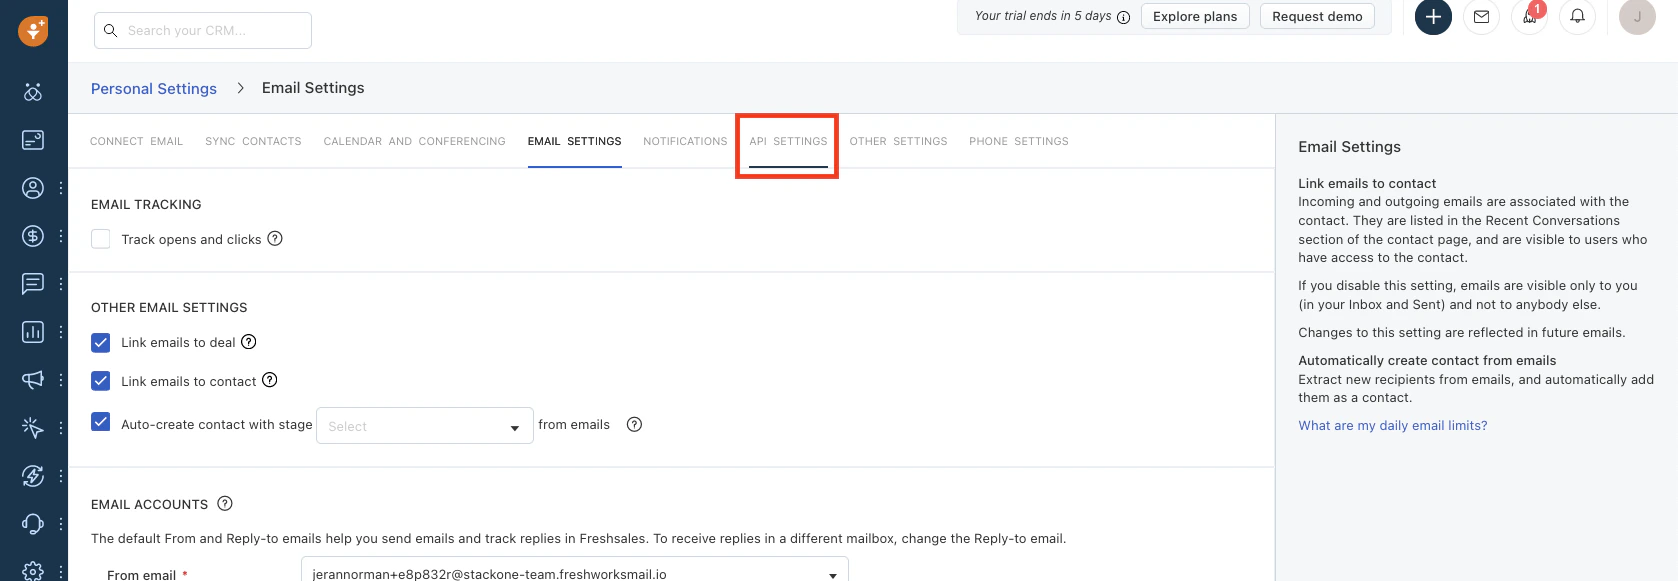Open three-dot menu beside Reports icon
The width and height of the screenshot is (1678, 581).
61,332
